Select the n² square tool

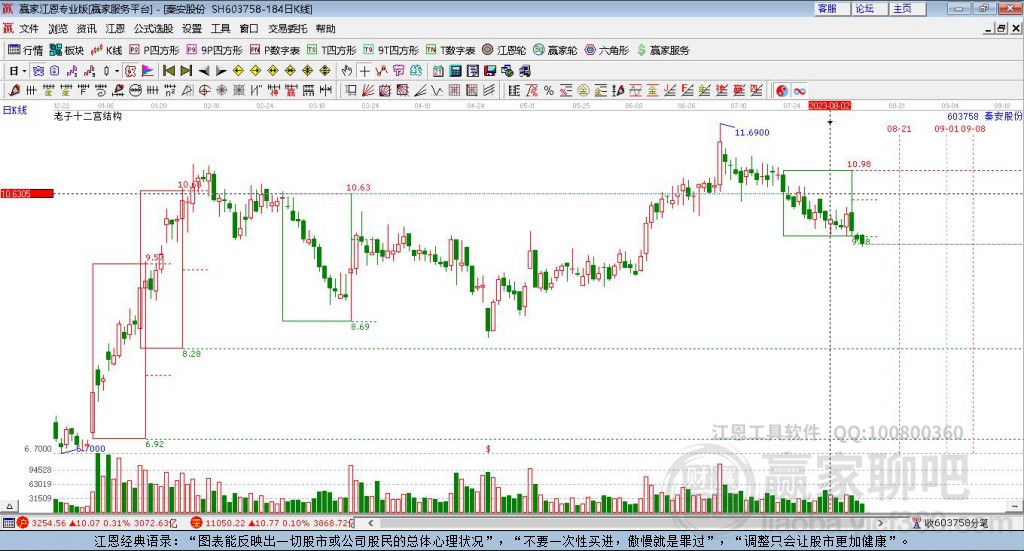coord(170,91)
